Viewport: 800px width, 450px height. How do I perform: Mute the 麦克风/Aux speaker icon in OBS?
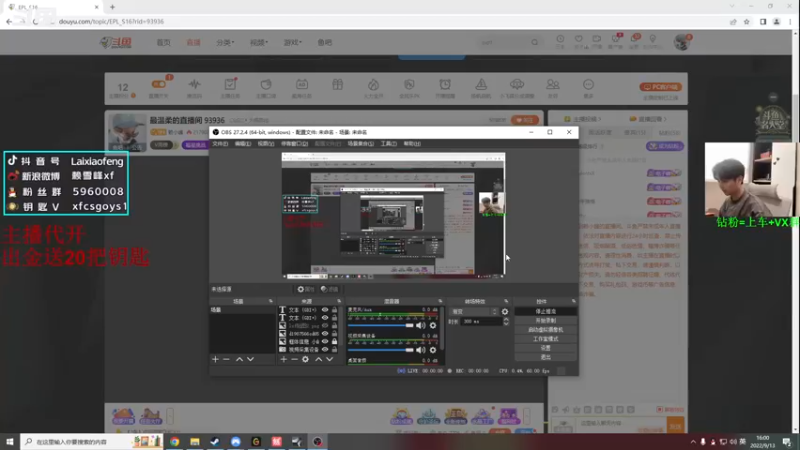[x=420, y=326]
